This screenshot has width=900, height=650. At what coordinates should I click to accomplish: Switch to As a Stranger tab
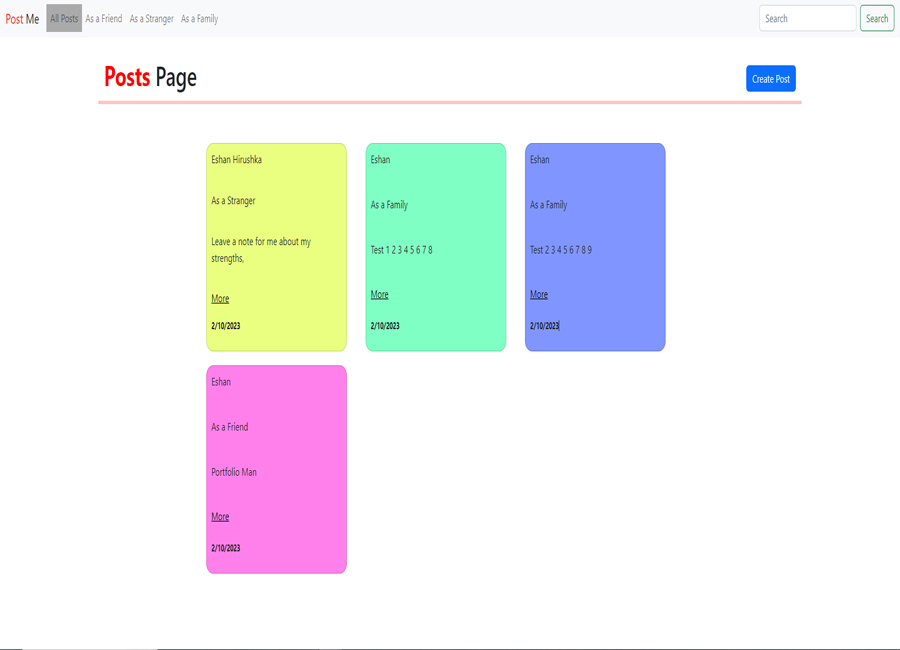[x=152, y=18]
